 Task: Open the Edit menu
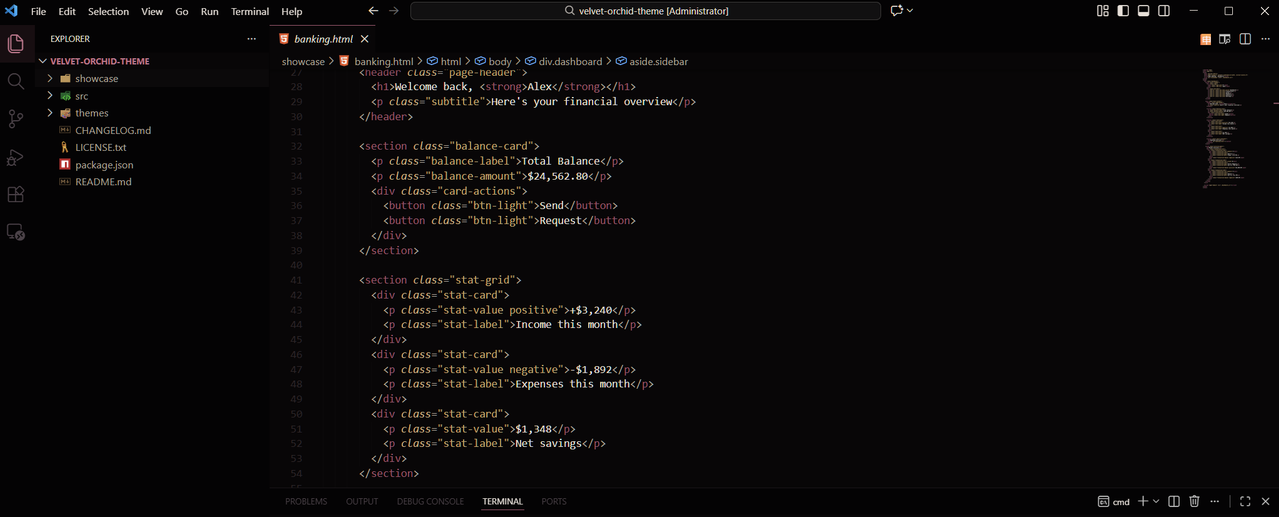(x=67, y=11)
